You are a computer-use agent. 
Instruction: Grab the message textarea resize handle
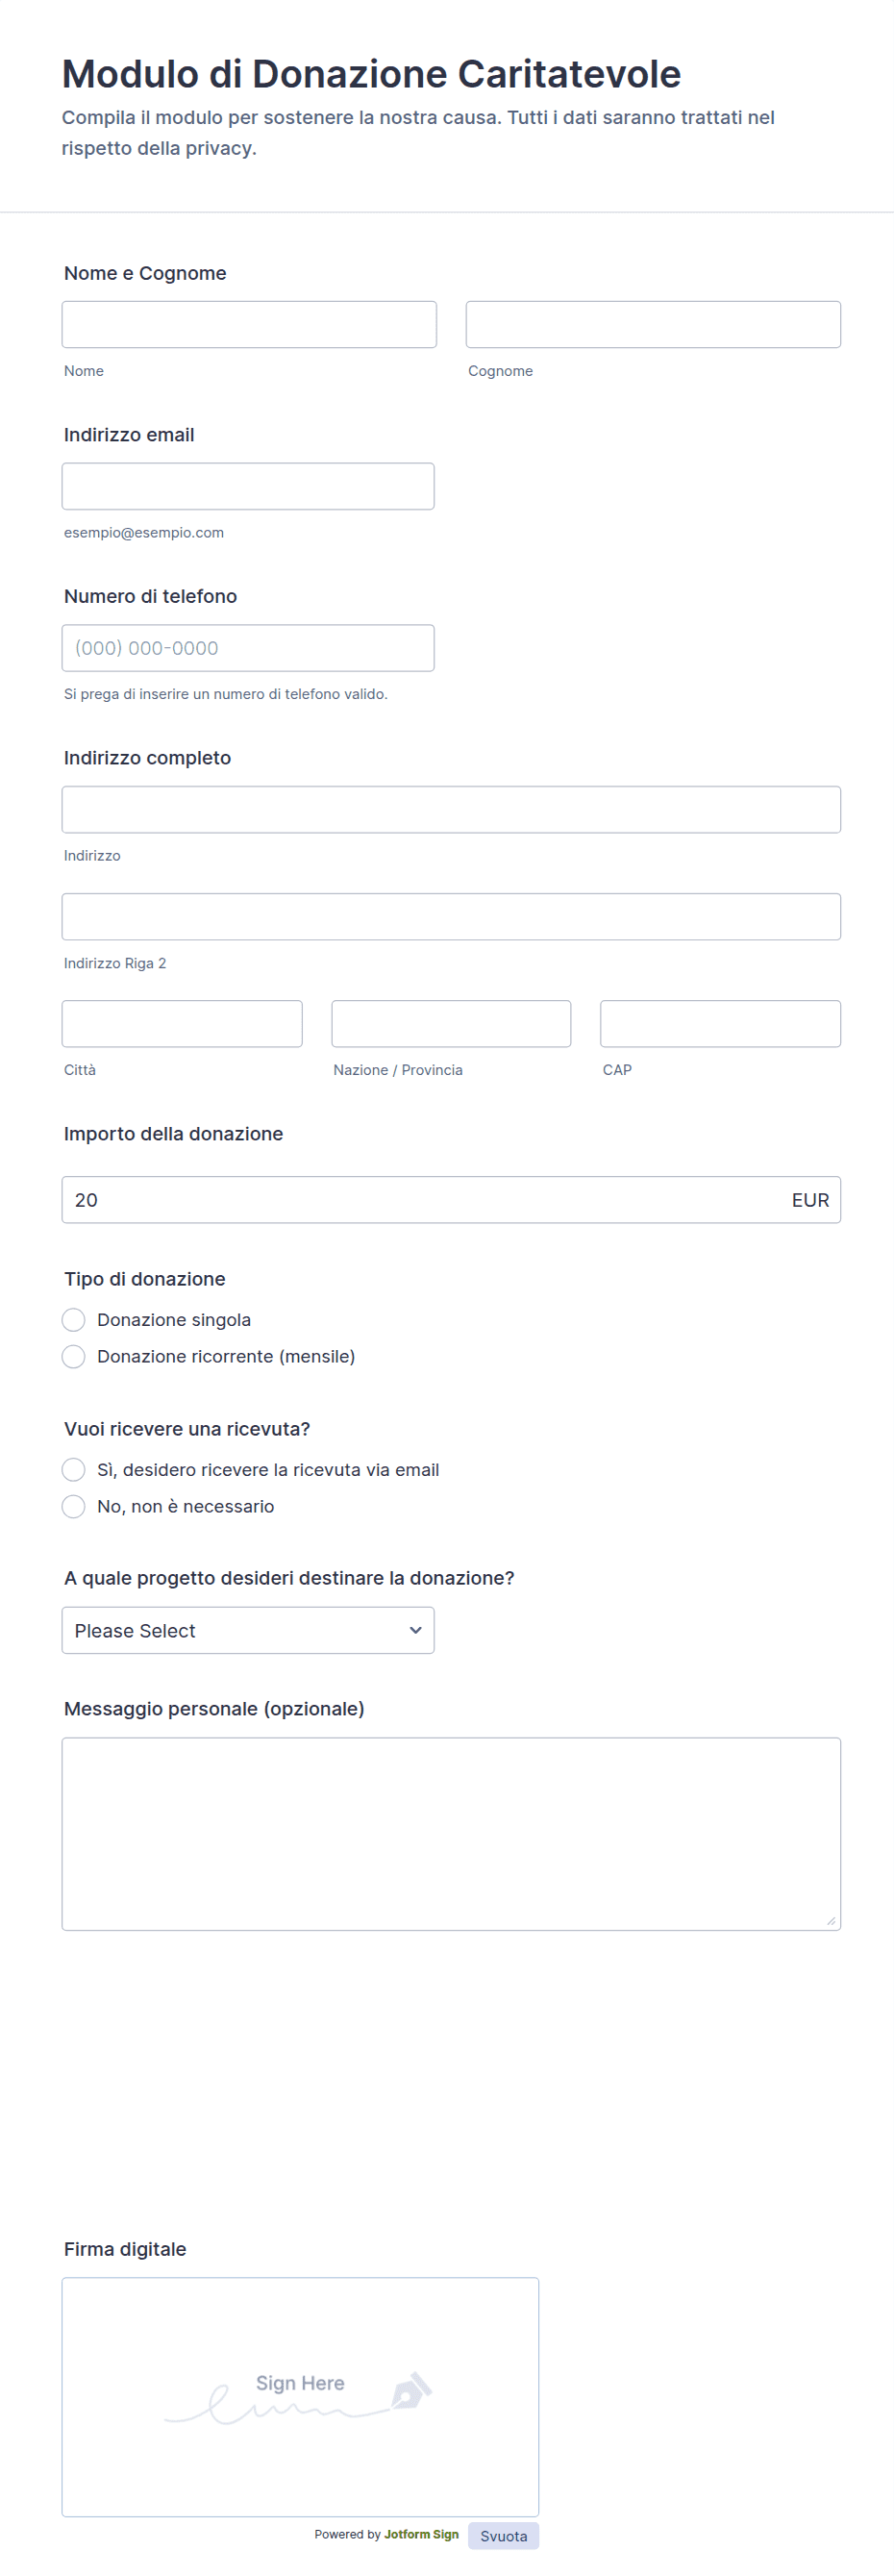pos(831,1921)
